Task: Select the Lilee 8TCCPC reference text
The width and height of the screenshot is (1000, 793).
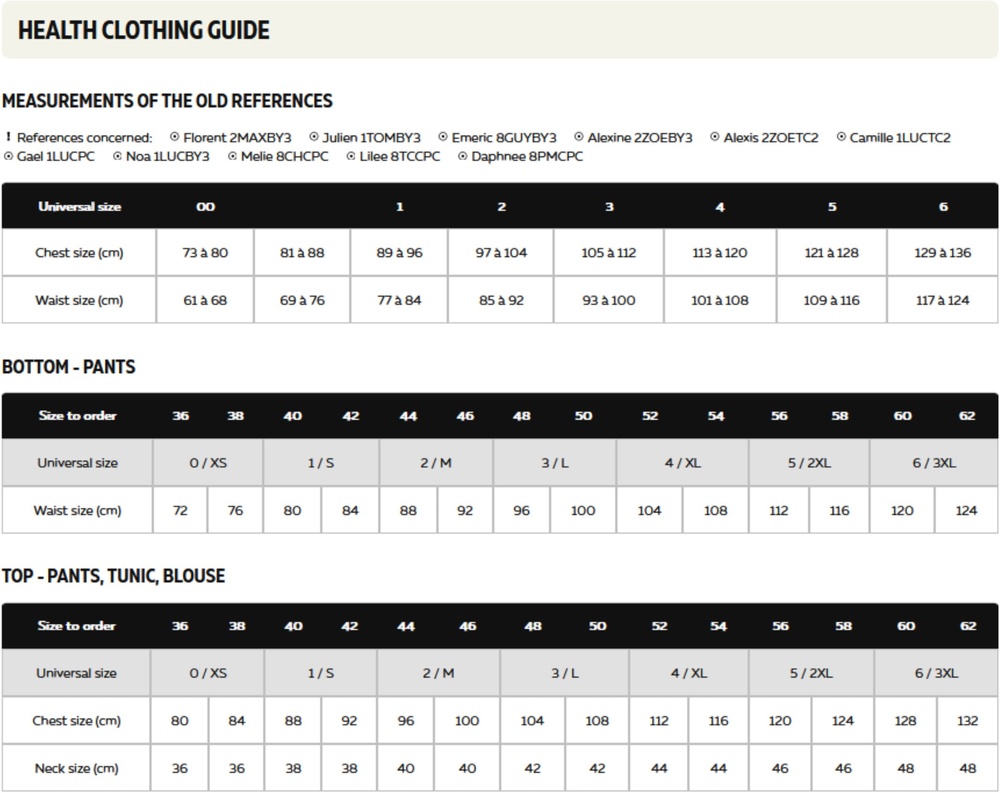Action: tap(400, 156)
